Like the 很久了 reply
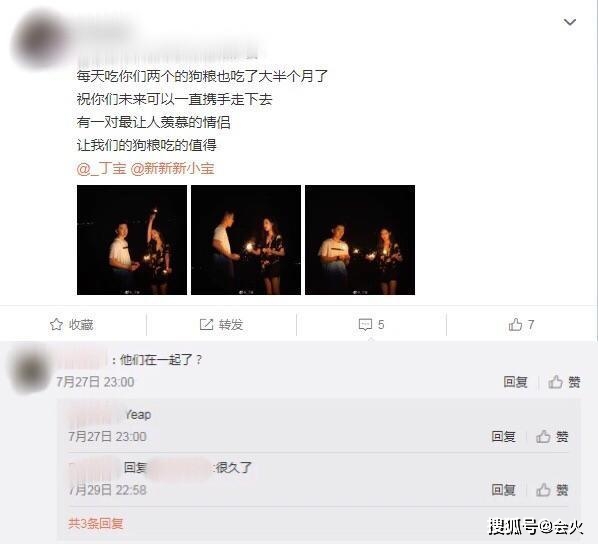 [543, 490]
